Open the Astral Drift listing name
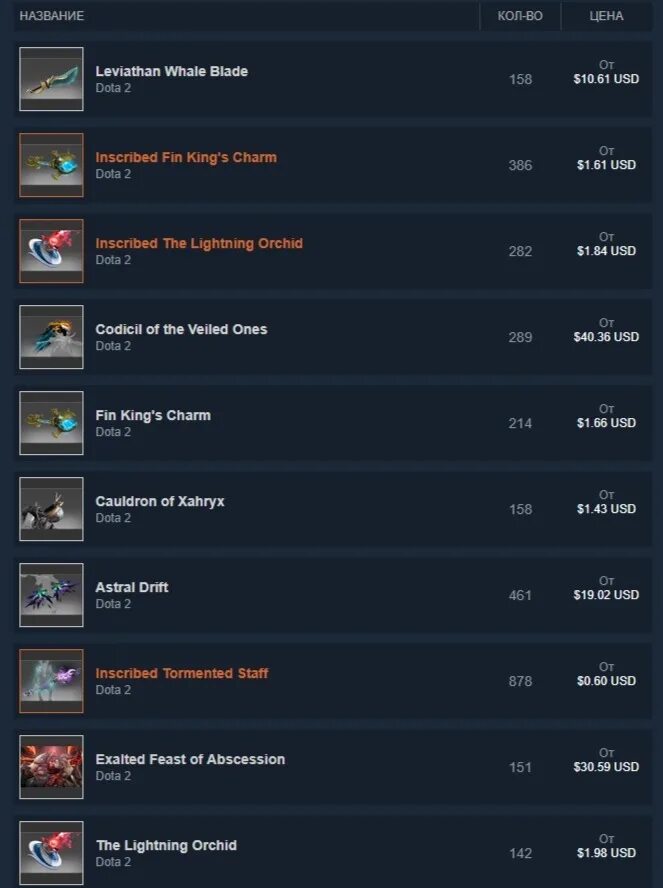663x888 pixels. coord(132,587)
